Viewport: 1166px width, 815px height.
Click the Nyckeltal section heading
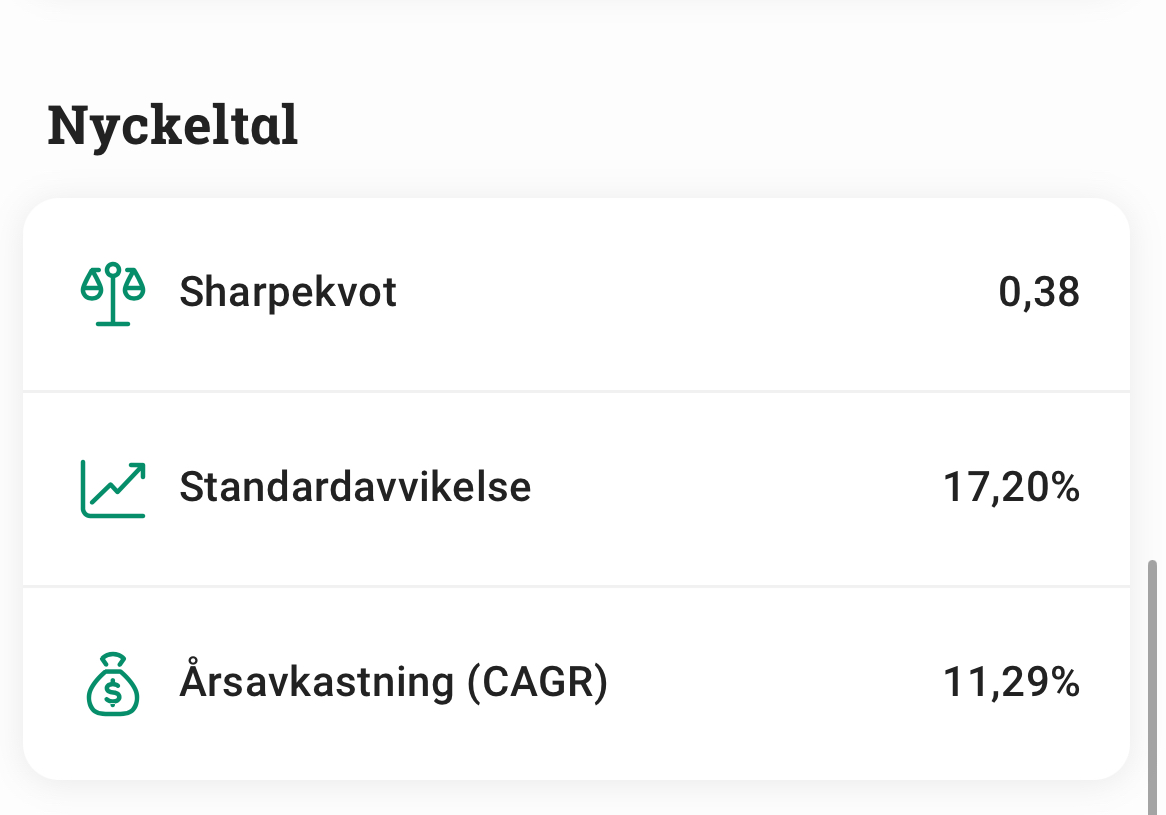pos(173,126)
